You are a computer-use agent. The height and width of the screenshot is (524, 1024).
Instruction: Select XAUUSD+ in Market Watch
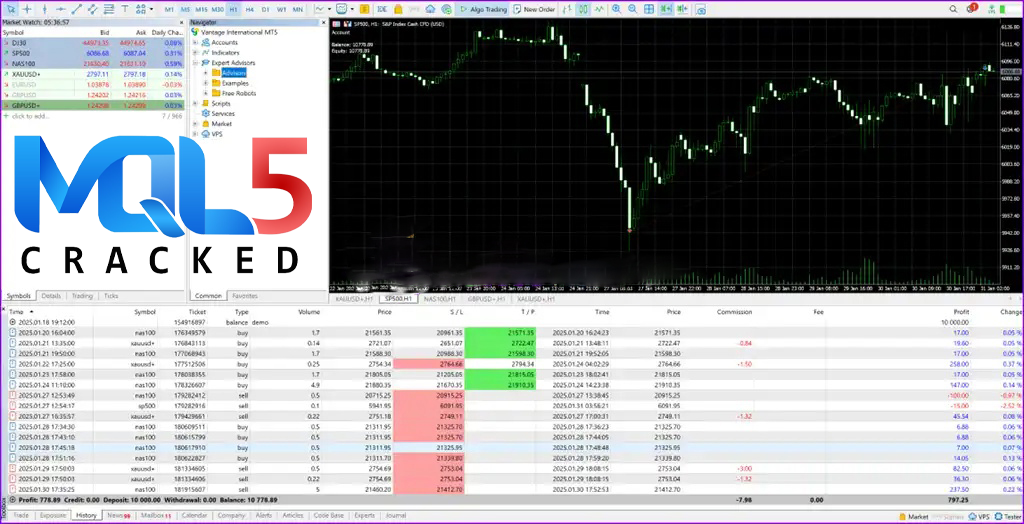(93, 74)
